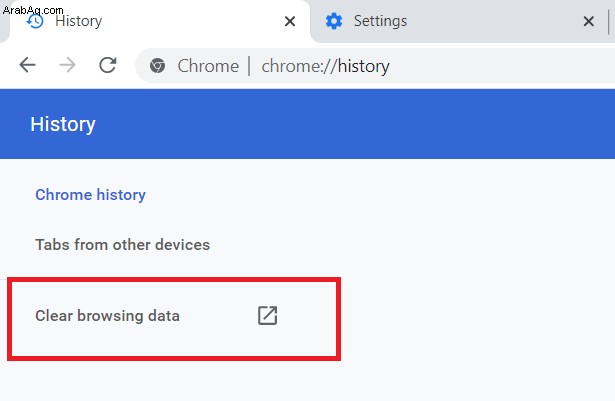Click the History tab's clock favicon
This screenshot has height=401, width=615.
pos(35,21)
